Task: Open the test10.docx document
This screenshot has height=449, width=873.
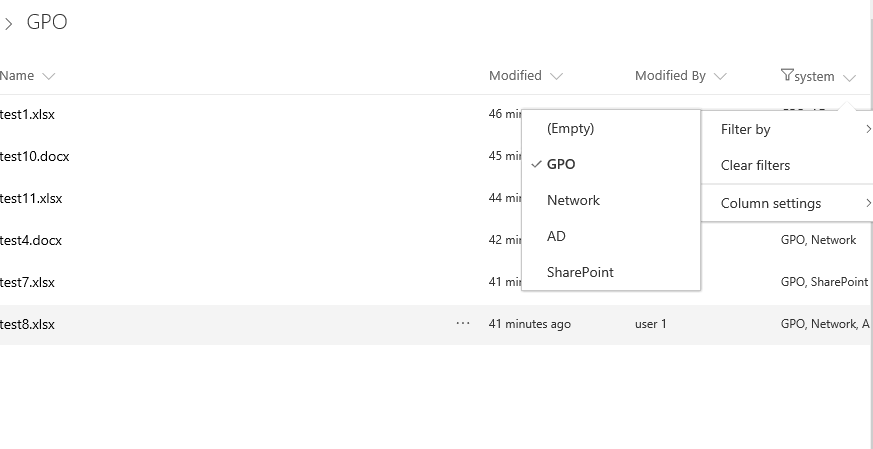Action: point(35,156)
